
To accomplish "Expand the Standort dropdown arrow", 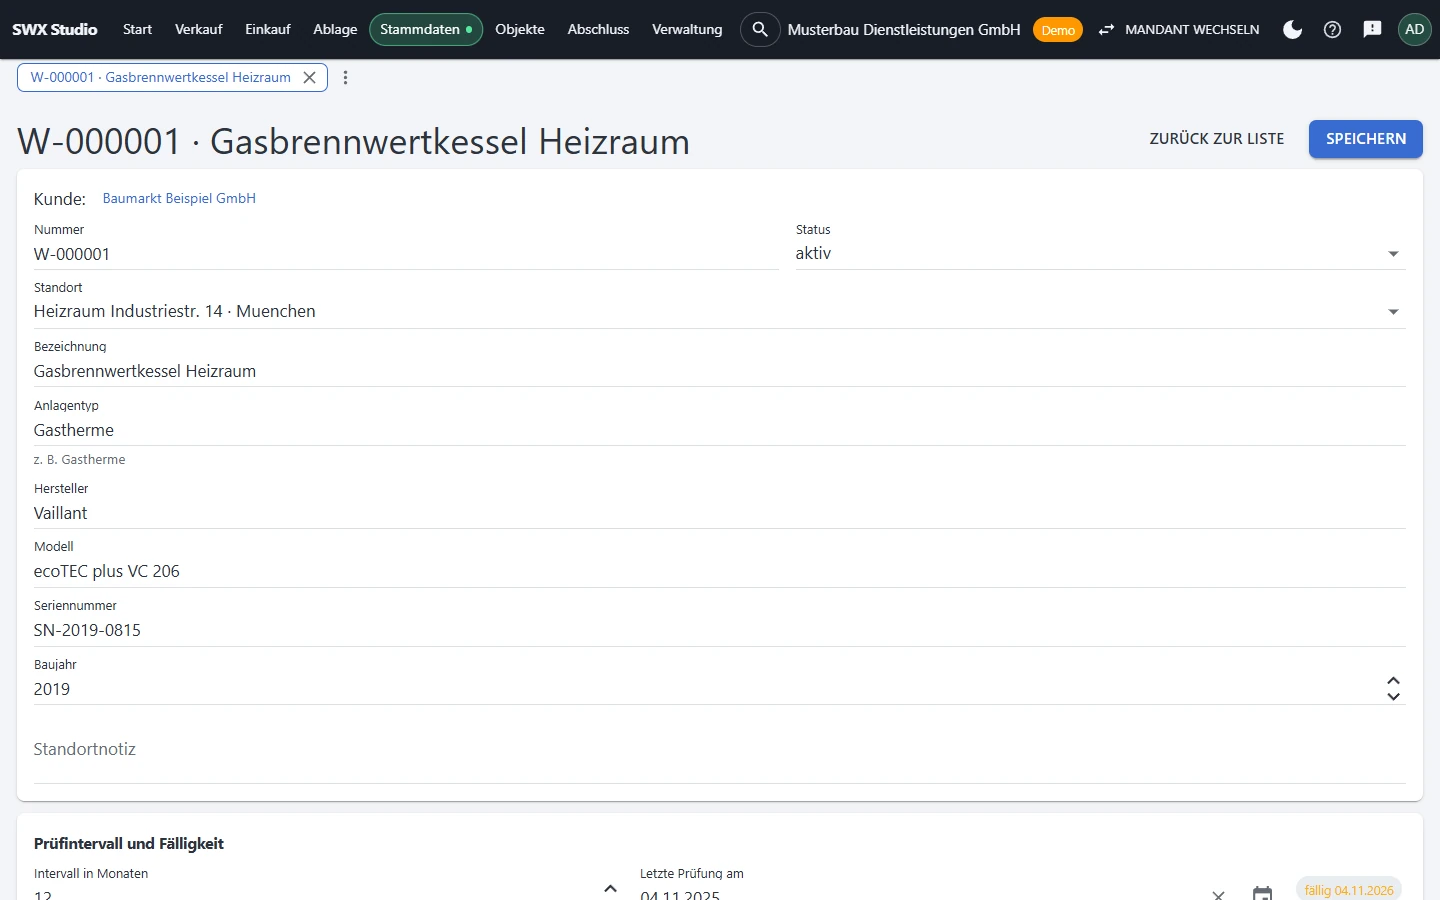I will (x=1393, y=312).
